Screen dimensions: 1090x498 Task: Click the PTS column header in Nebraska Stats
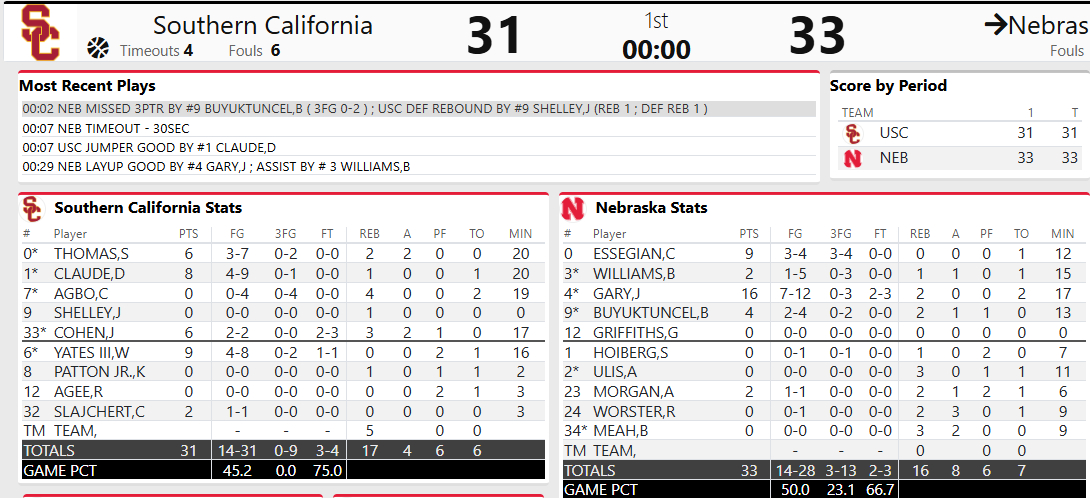749,234
